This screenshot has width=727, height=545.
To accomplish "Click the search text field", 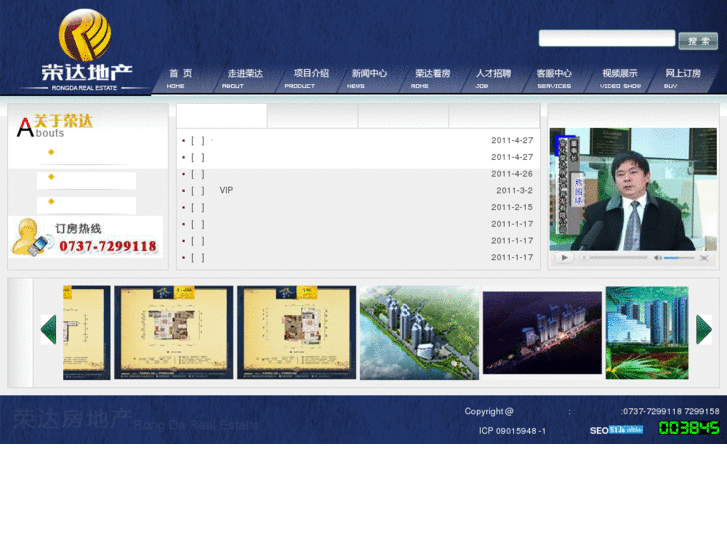I will (606, 38).
